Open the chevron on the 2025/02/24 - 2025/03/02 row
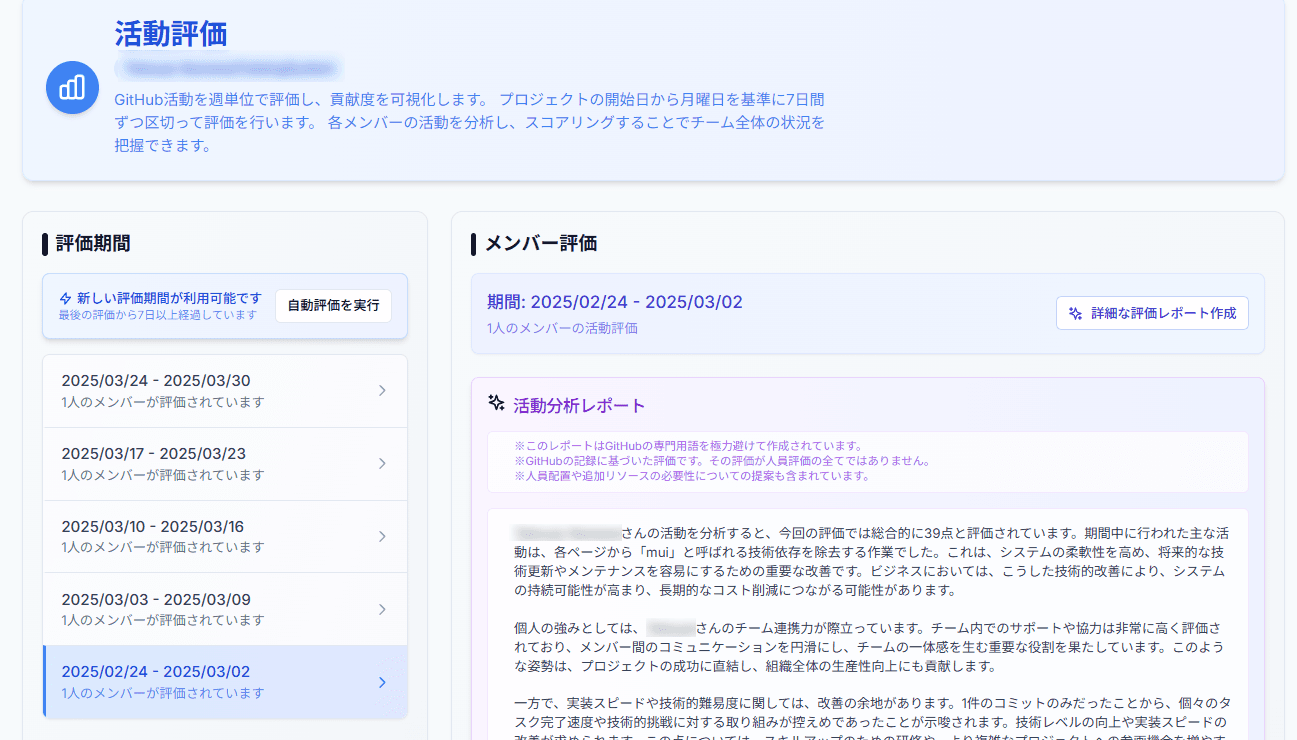This screenshot has height=740, width=1297. 382,682
